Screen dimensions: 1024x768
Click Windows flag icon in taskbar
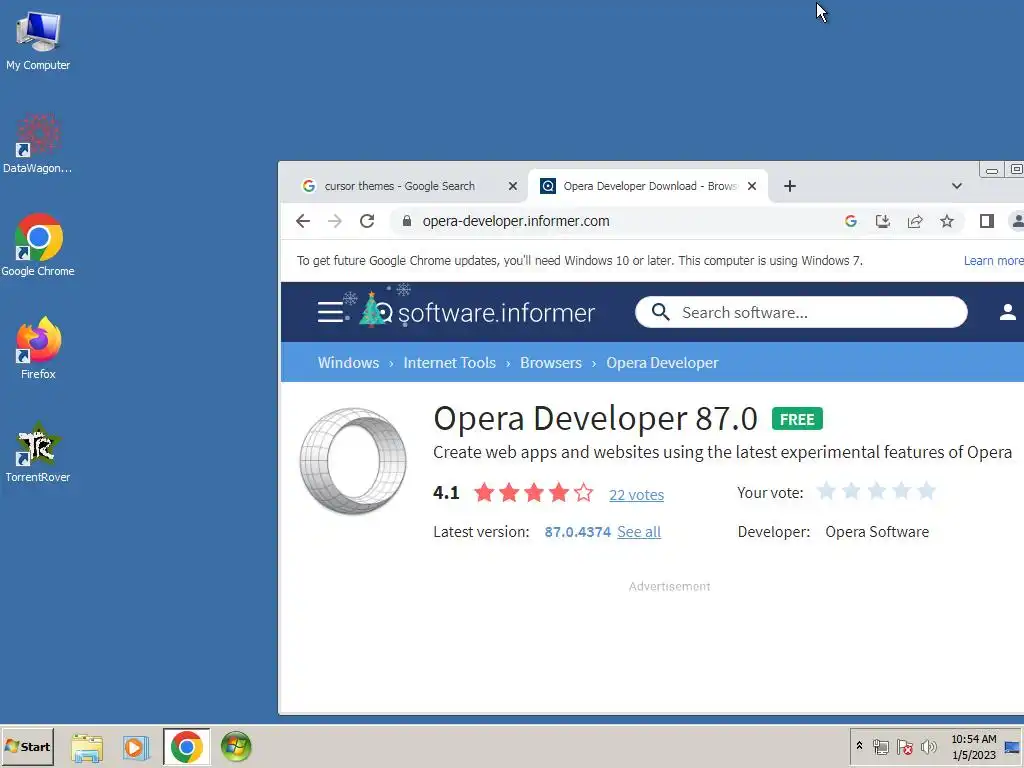[236, 747]
